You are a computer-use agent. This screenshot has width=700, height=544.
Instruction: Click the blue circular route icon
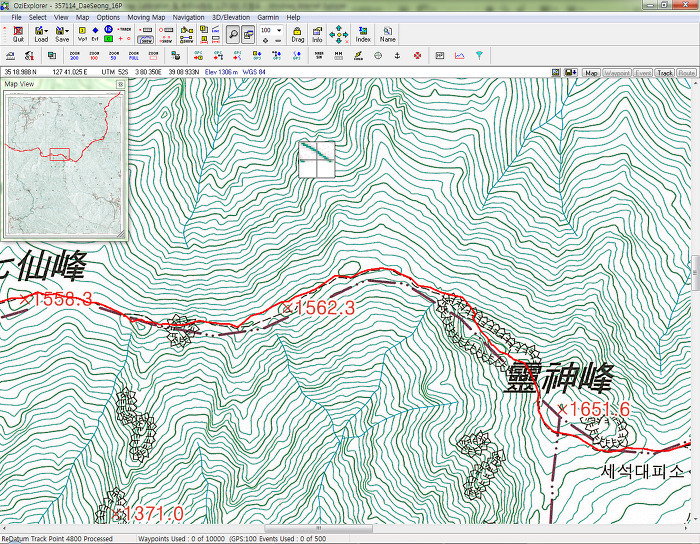tap(108, 29)
